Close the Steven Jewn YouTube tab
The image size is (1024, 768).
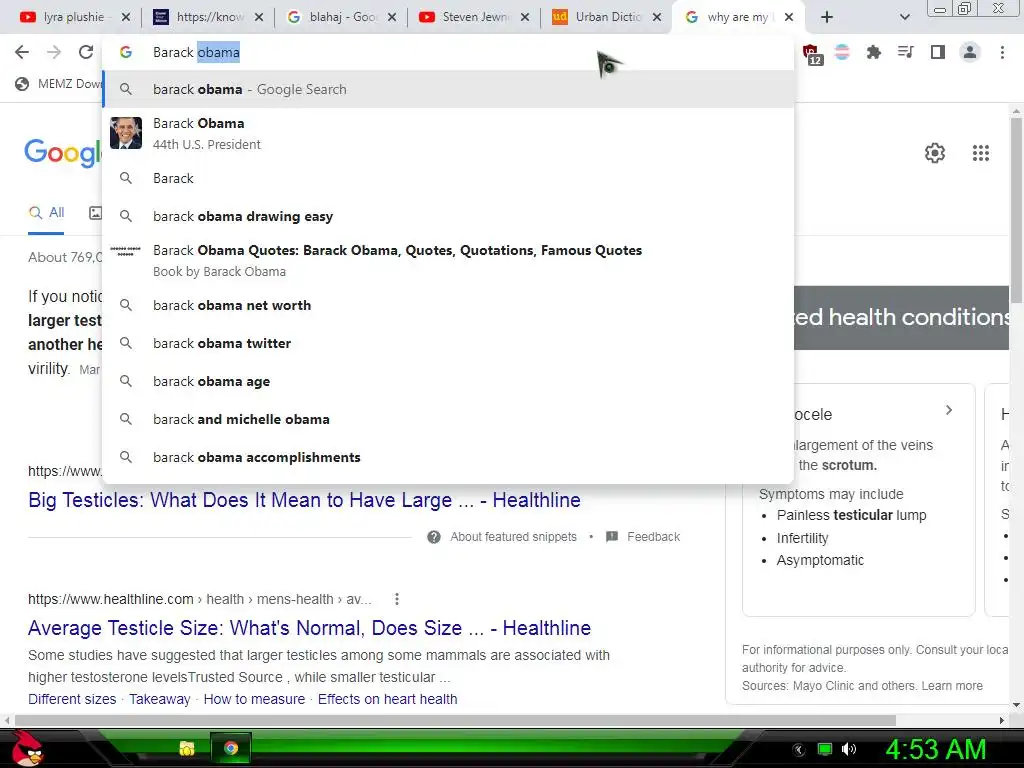(525, 18)
